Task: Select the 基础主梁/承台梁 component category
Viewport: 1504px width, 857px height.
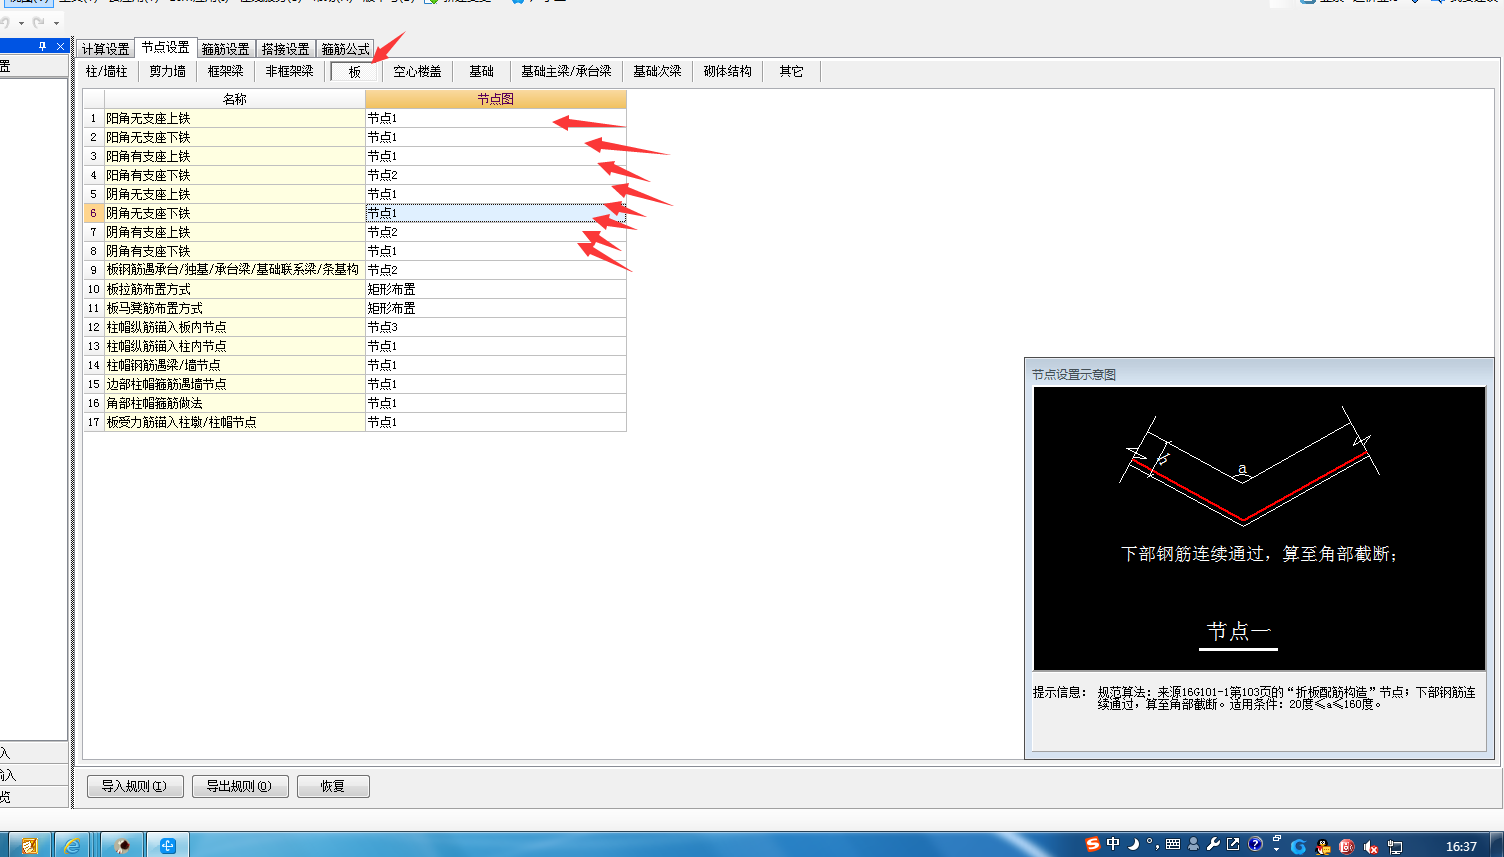Action: tap(566, 71)
